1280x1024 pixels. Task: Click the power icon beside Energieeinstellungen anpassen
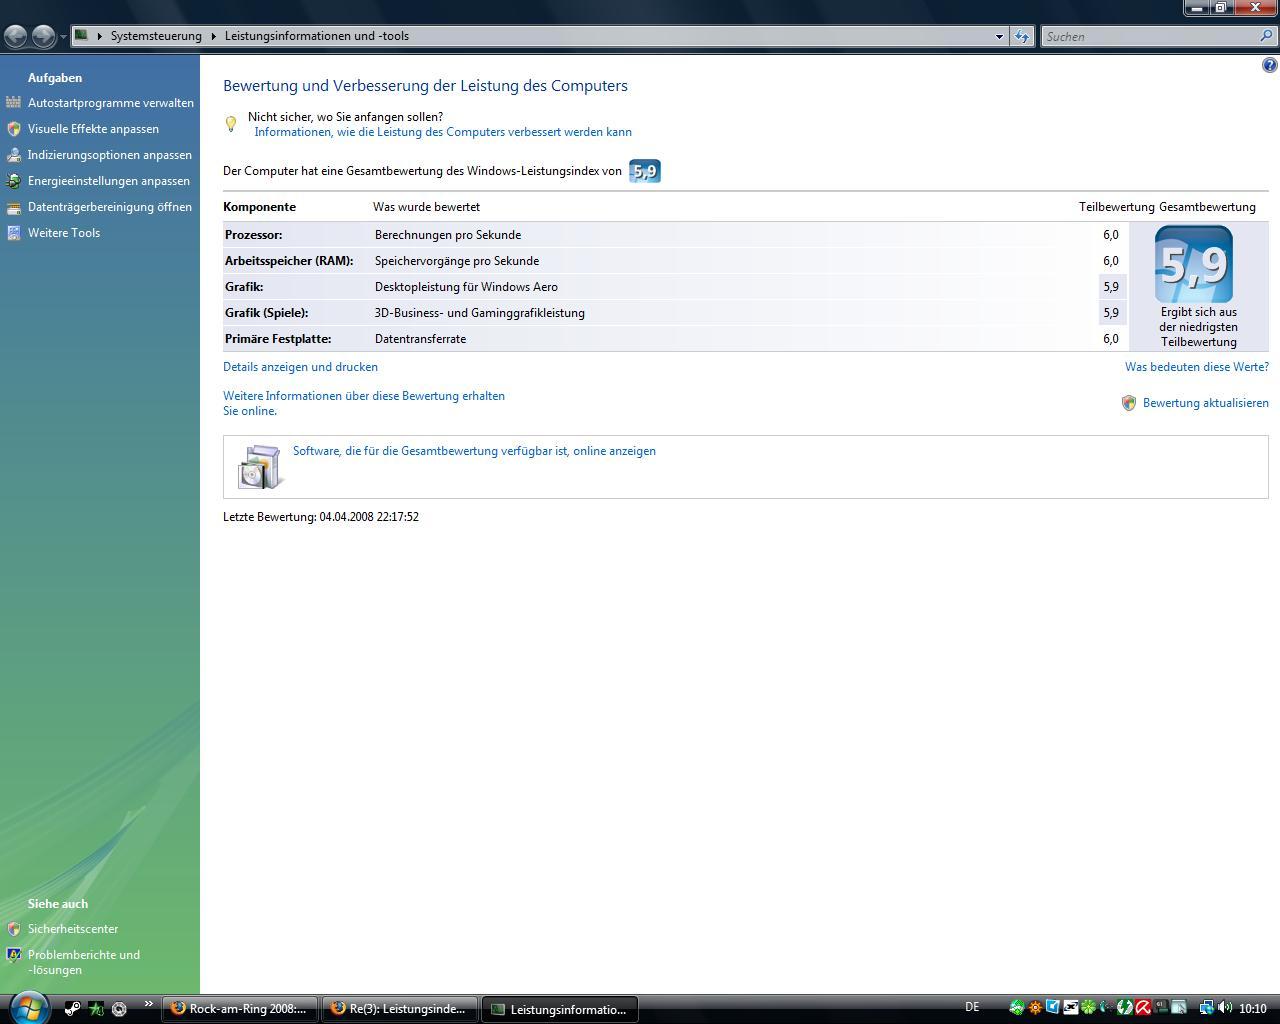pos(13,181)
